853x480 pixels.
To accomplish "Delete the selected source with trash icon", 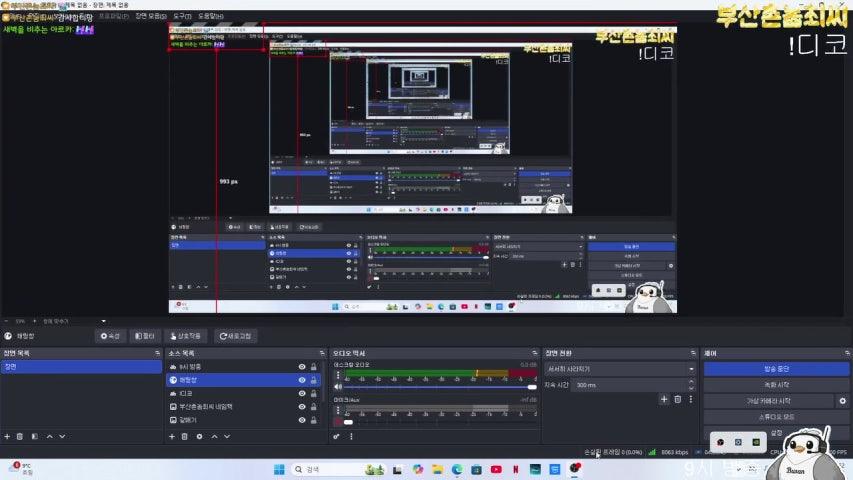I will [x=185, y=436].
